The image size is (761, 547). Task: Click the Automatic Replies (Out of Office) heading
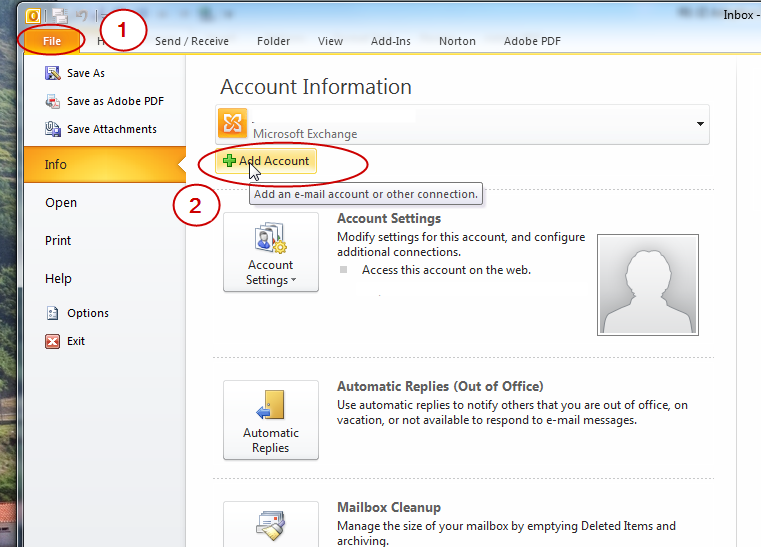coord(440,386)
